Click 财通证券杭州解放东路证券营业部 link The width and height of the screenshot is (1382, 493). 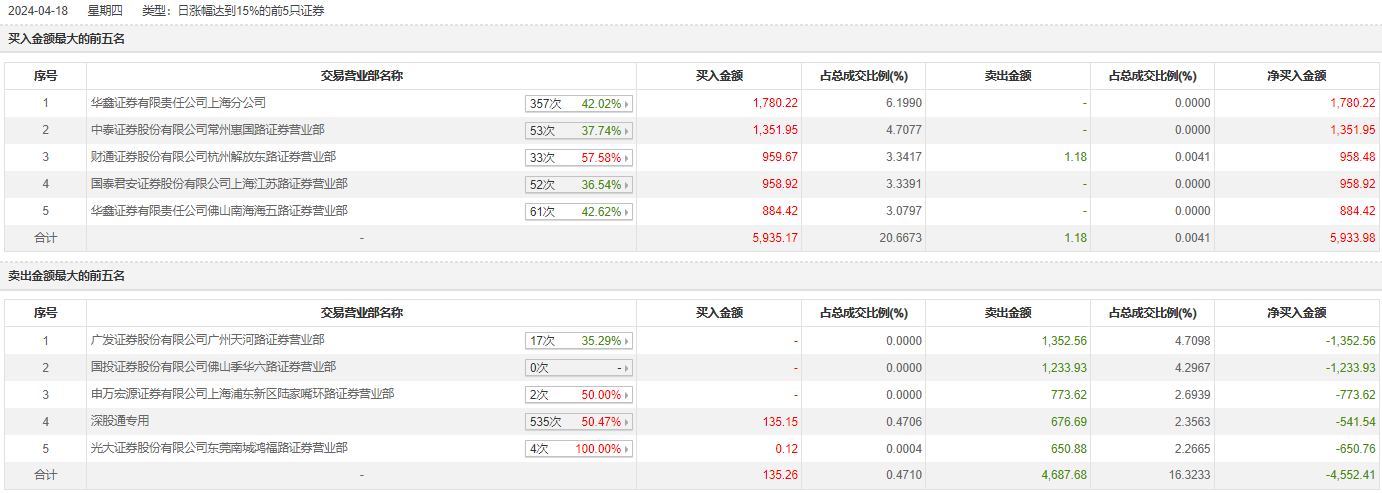(213, 157)
